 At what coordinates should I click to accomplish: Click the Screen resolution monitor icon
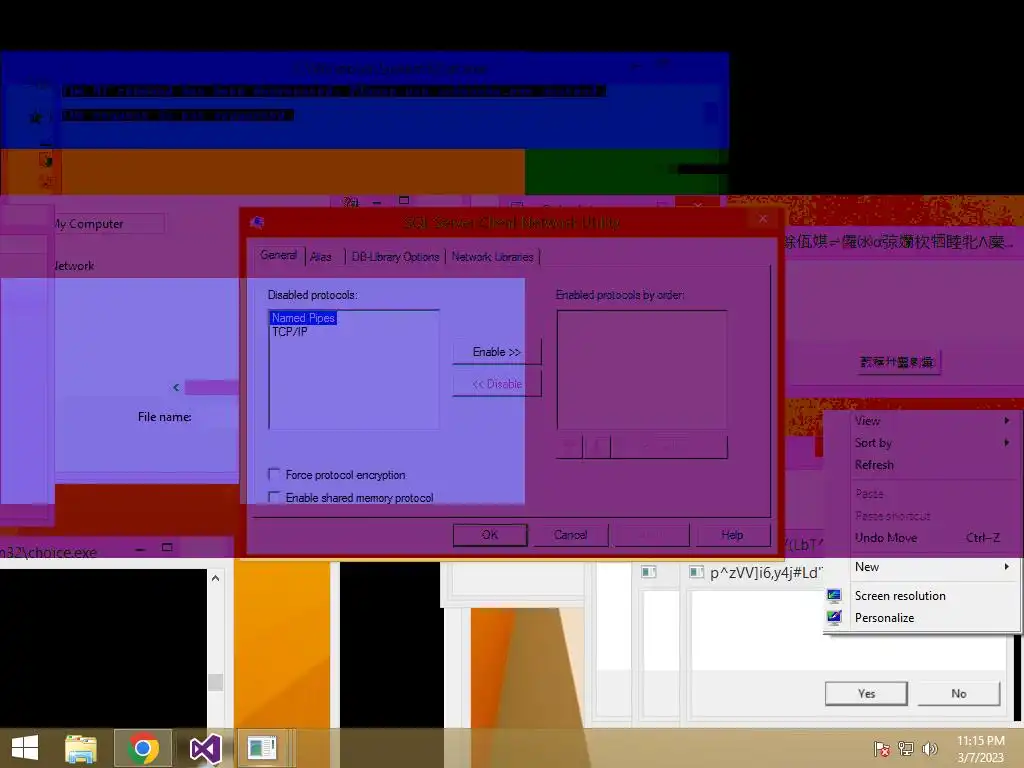click(x=834, y=595)
